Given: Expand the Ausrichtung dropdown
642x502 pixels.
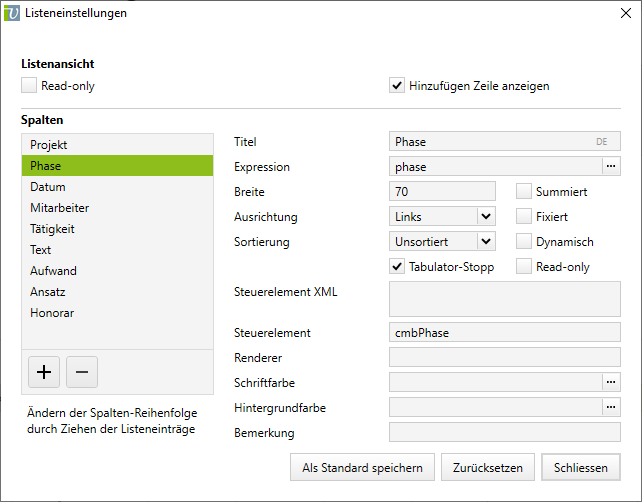Looking at the screenshot, I should point(485,216).
